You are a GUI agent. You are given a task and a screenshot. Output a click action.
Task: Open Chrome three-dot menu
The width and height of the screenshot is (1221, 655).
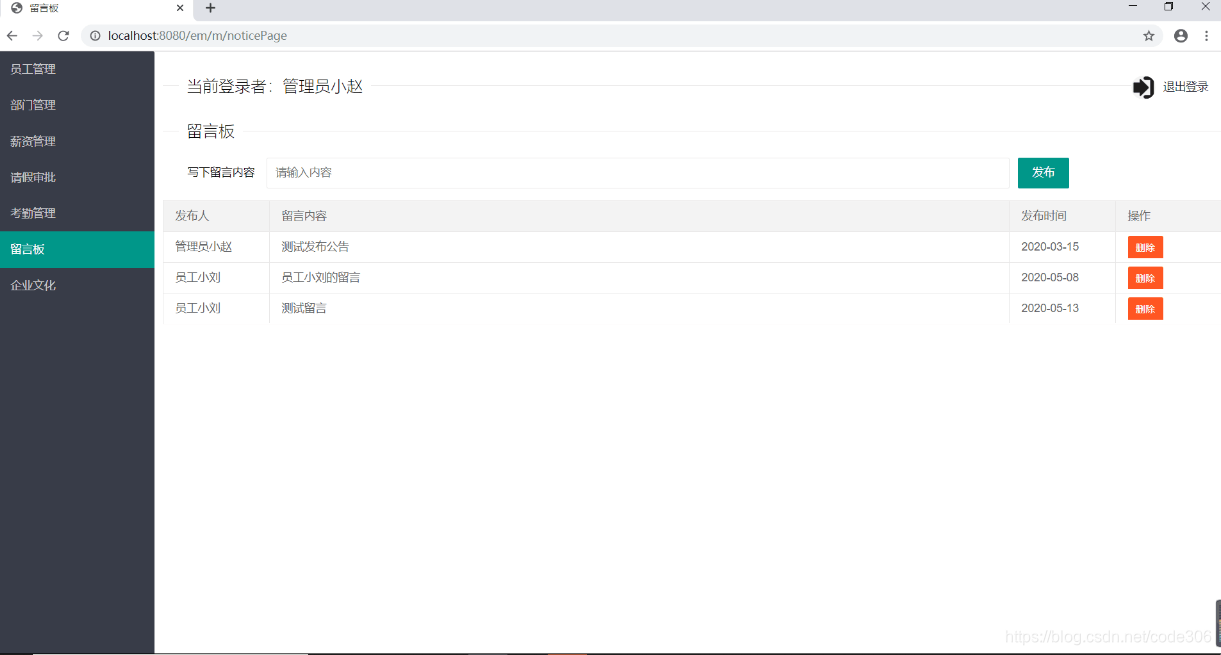[1207, 35]
